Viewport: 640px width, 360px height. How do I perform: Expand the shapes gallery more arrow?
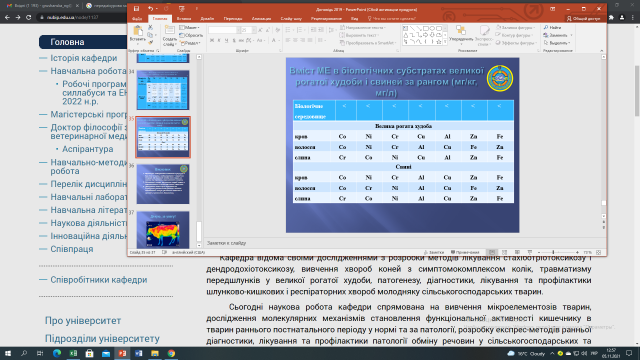click(x=445, y=42)
